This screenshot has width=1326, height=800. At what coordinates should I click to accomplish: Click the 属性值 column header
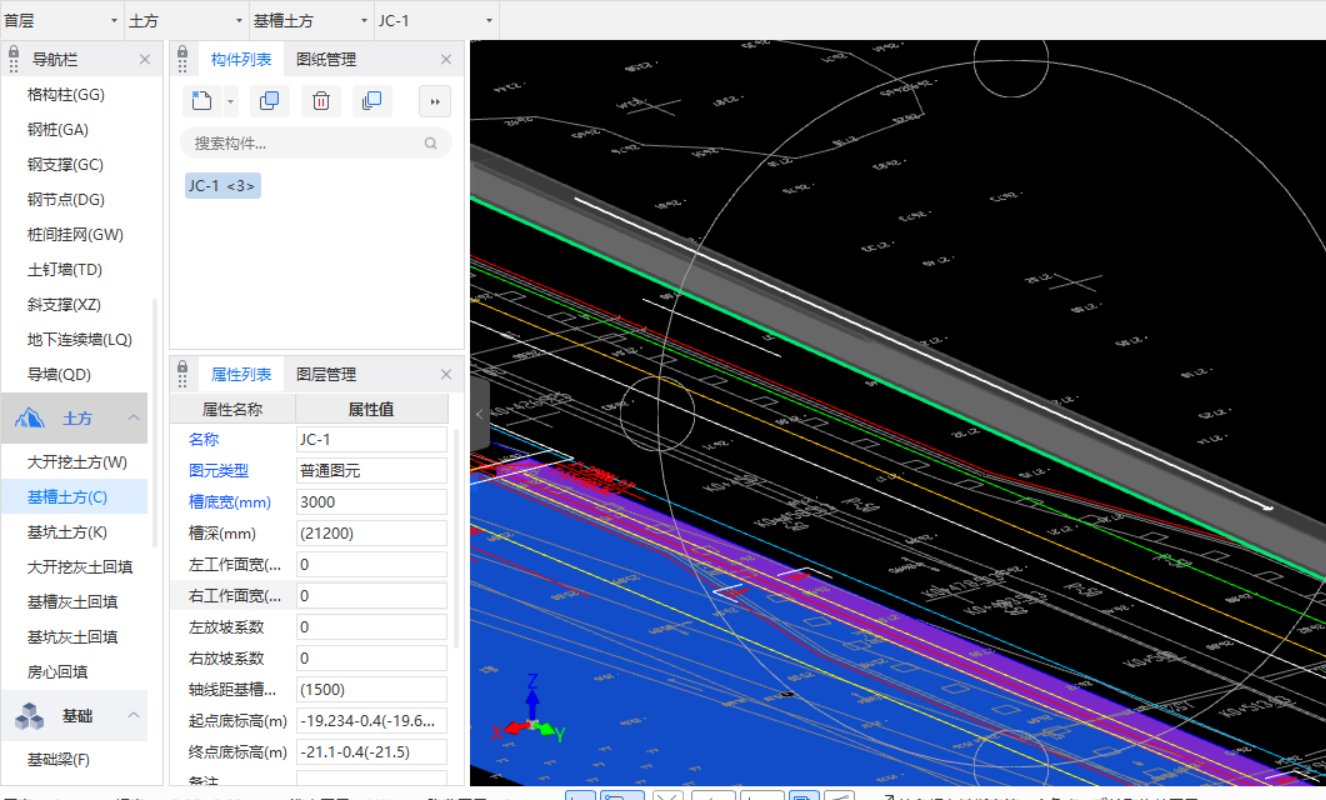tap(371, 409)
